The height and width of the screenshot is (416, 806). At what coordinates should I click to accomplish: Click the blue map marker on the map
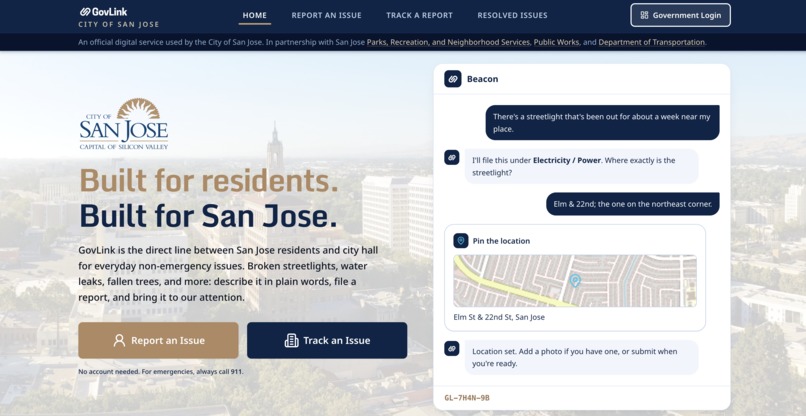[575, 280]
